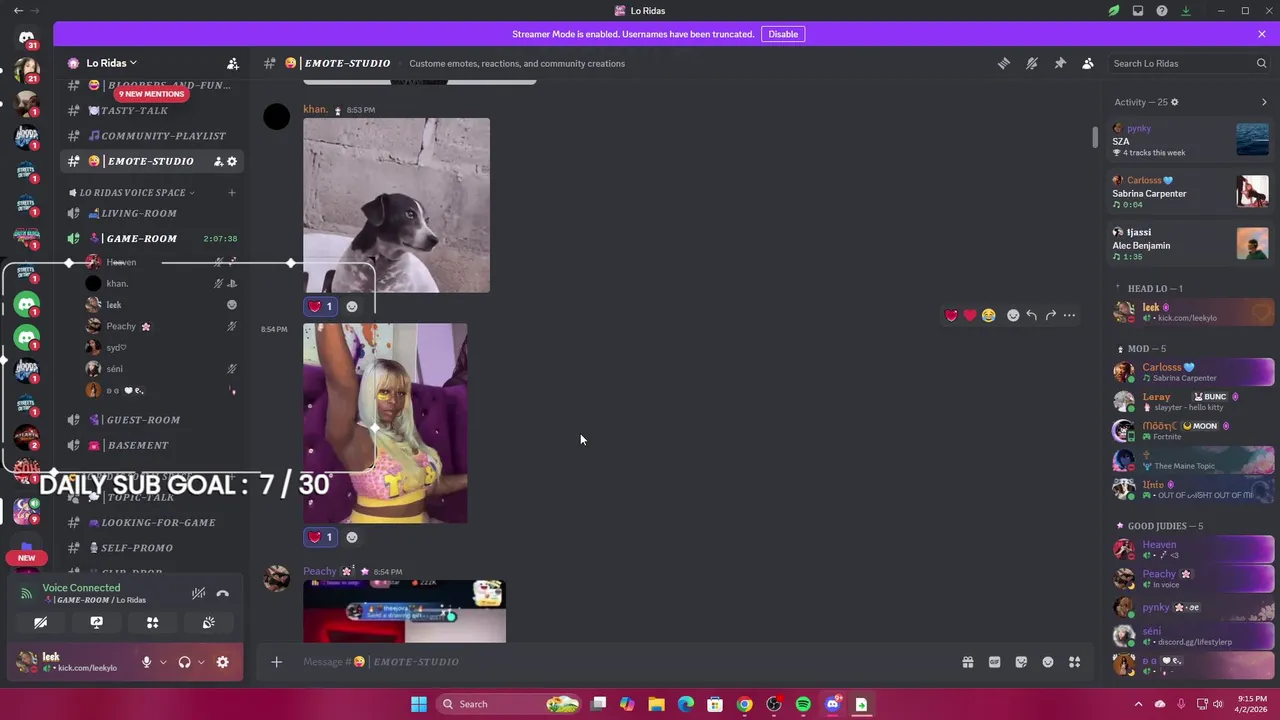
Task: Toggle camera in voice panel
Action: (x=40, y=622)
